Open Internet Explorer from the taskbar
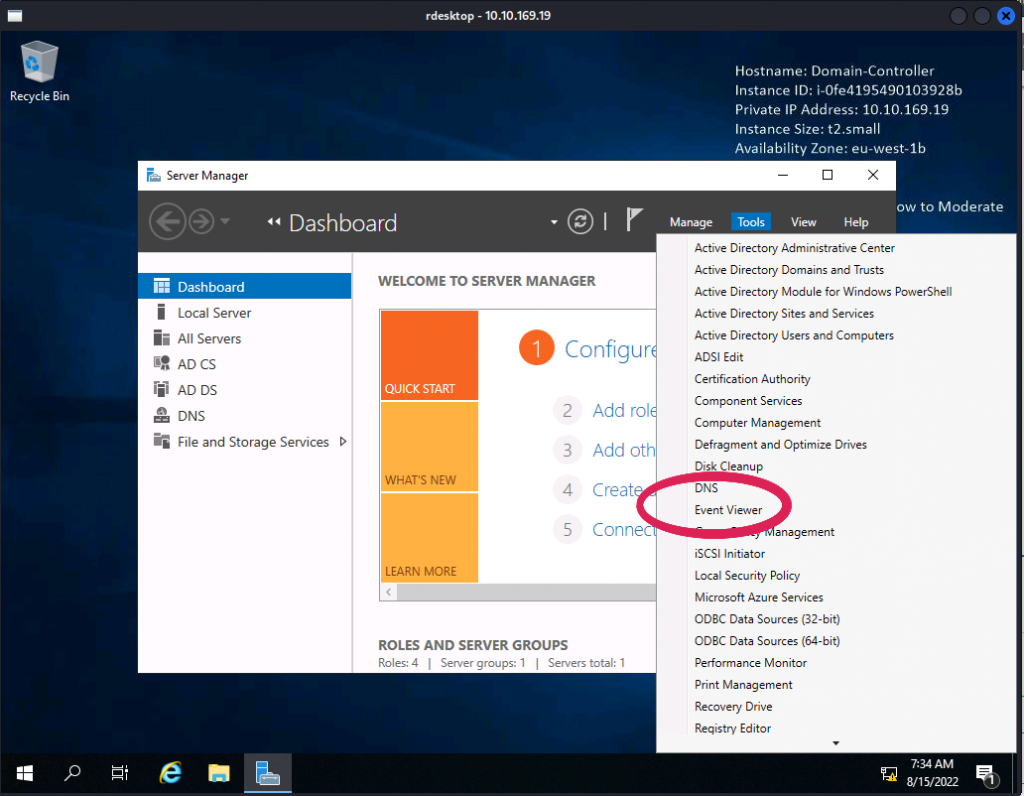1024x796 pixels. click(172, 772)
